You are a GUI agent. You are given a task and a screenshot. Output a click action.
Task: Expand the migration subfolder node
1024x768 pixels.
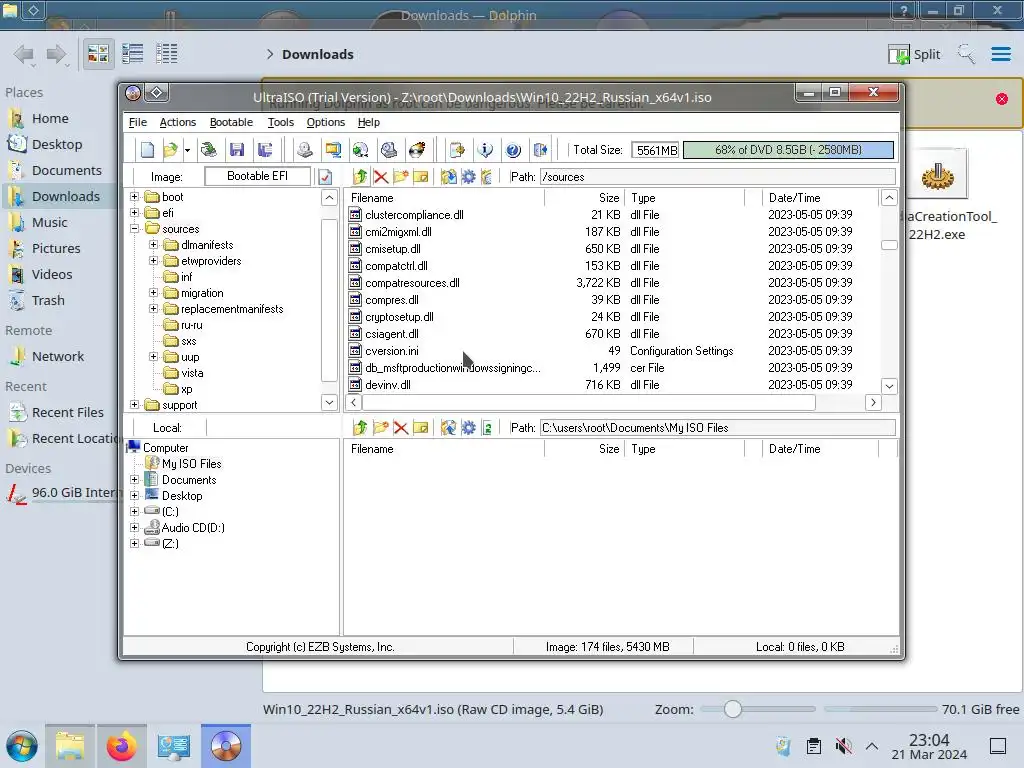point(153,293)
